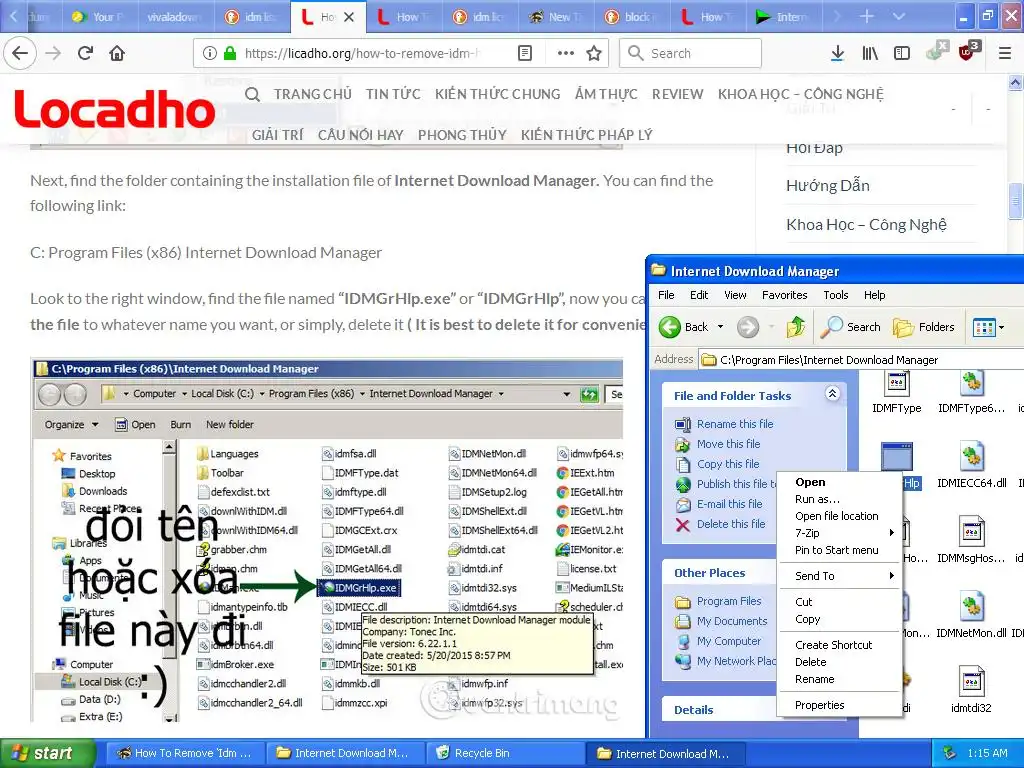Viewport: 1024px width, 768px height.
Task: Open My Documents in Other Places
Action: (x=731, y=621)
